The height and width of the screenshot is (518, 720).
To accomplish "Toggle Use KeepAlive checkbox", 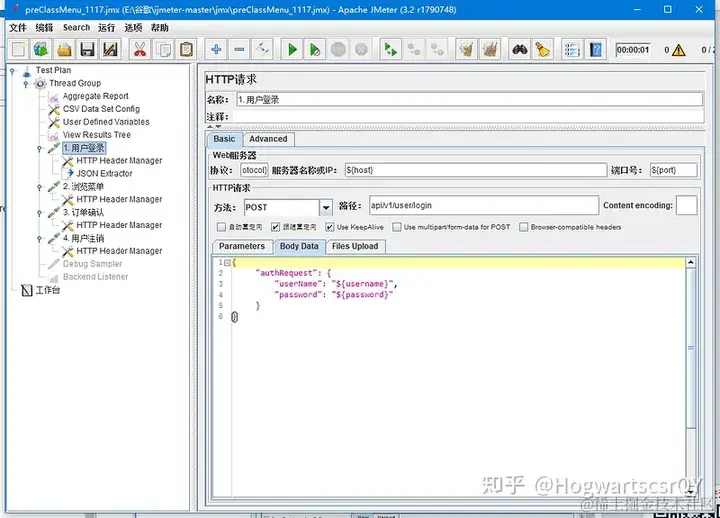I will tap(330, 227).
